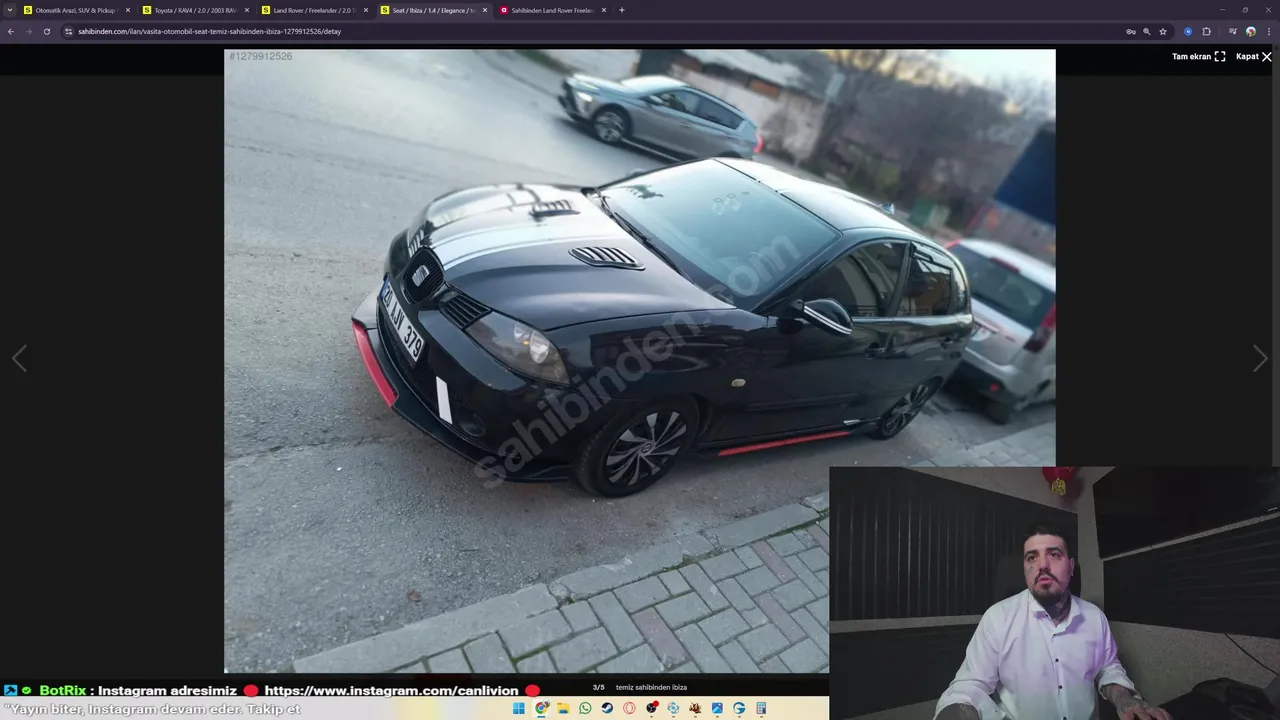The width and height of the screenshot is (1280, 720).
Task: Open the media control icon
Action: coord(1232,31)
